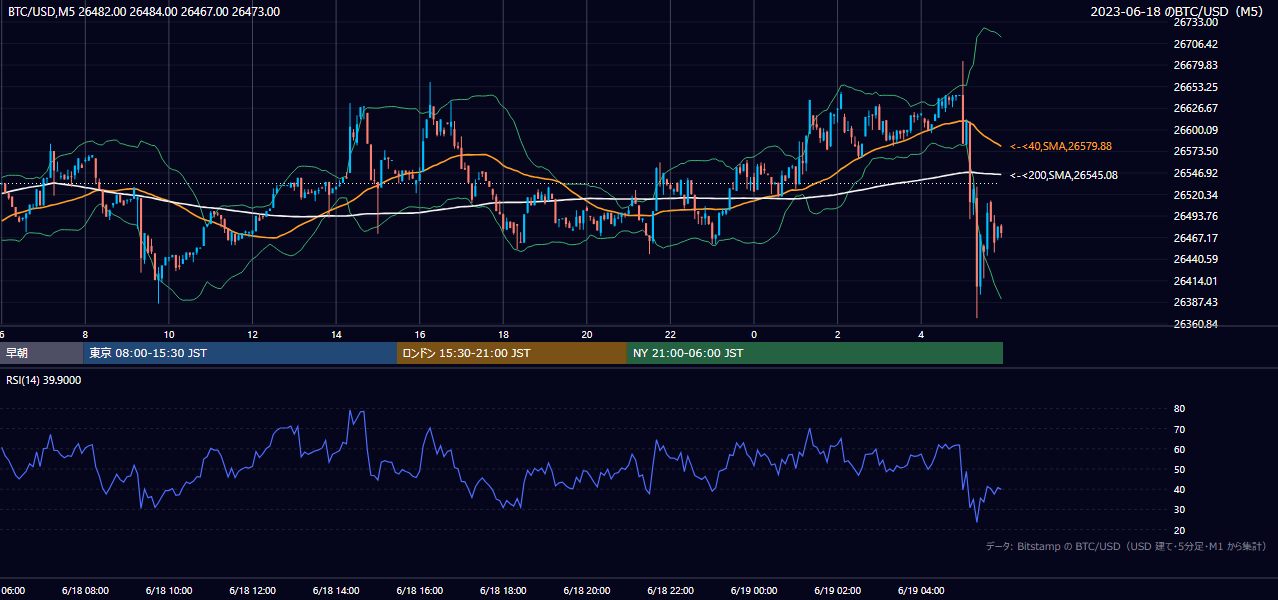The width and height of the screenshot is (1278, 600).
Task: Click hour tick 8 under price chart
Action: (x=85, y=335)
